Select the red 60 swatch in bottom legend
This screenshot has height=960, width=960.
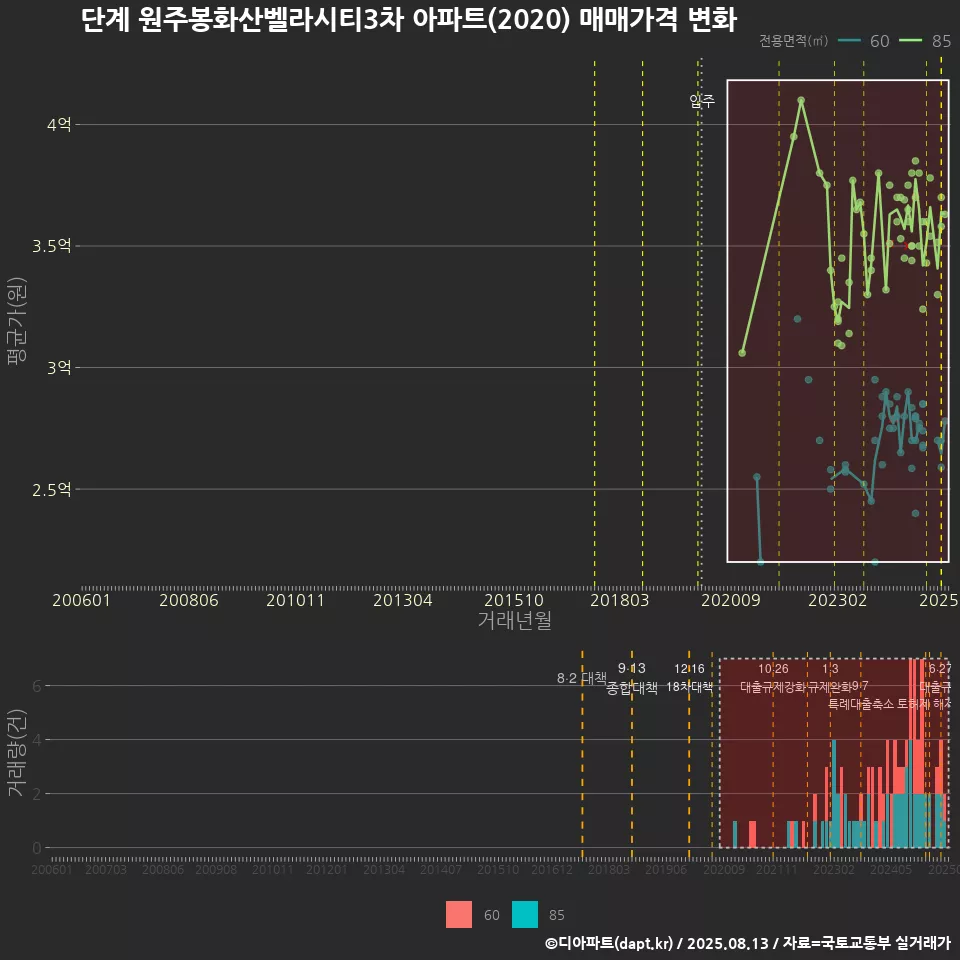click(x=459, y=914)
